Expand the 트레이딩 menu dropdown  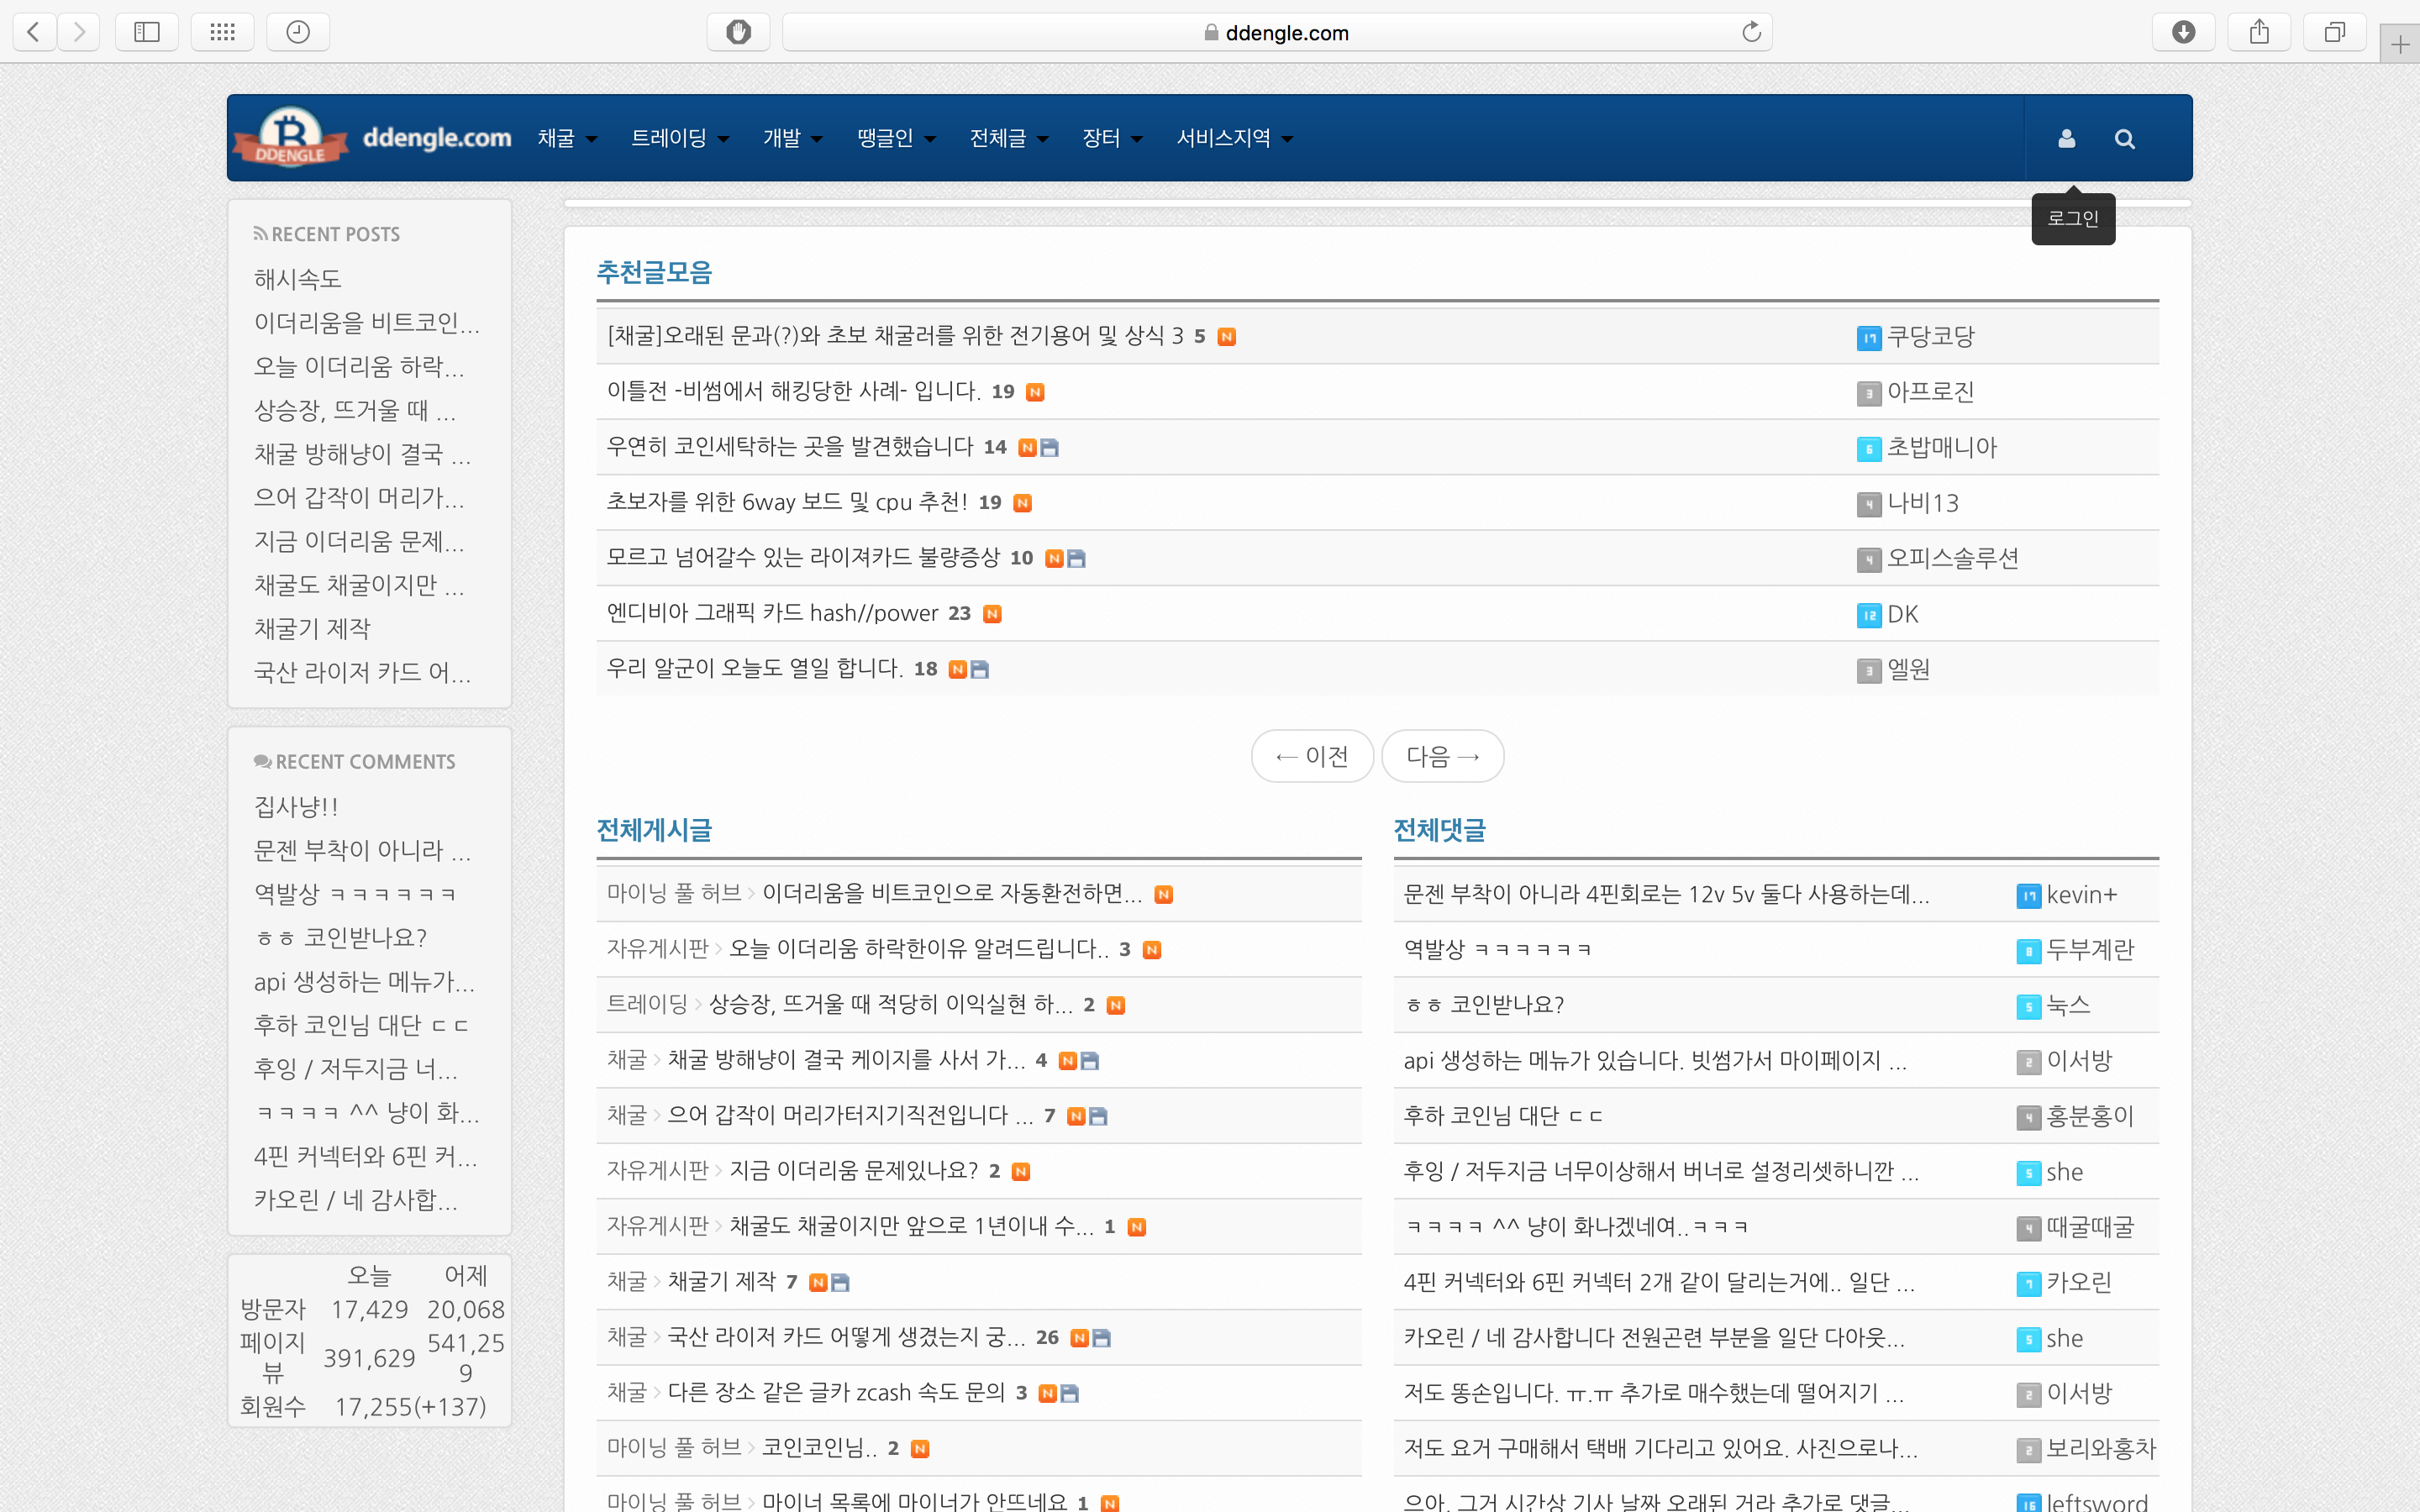[x=680, y=138]
